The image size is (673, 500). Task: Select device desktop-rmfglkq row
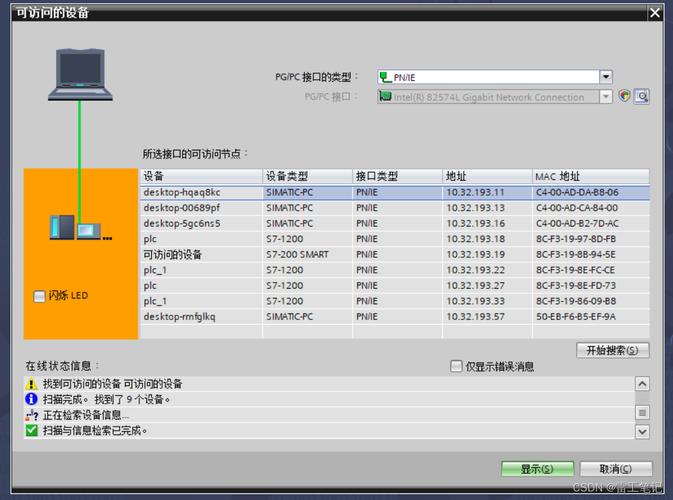click(x=395, y=317)
